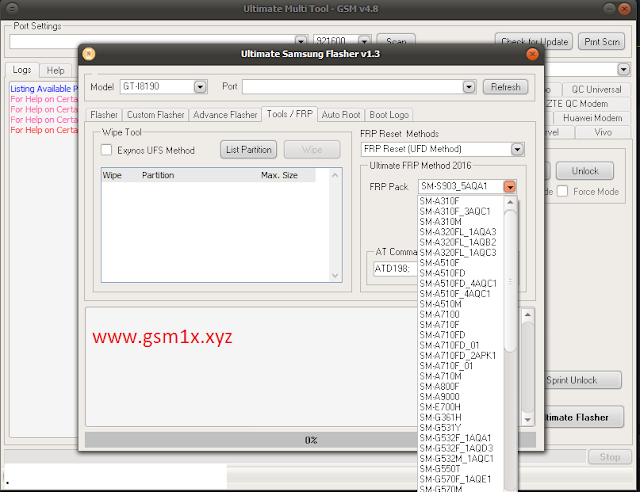Open the Boot Logo tab
The height and width of the screenshot is (492, 640).
(x=389, y=115)
